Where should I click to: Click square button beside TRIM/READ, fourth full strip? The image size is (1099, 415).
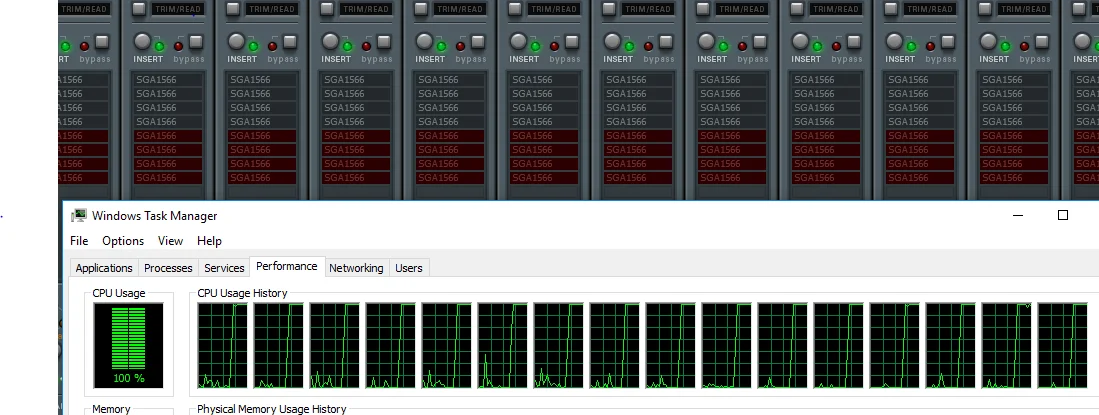(x=421, y=8)
